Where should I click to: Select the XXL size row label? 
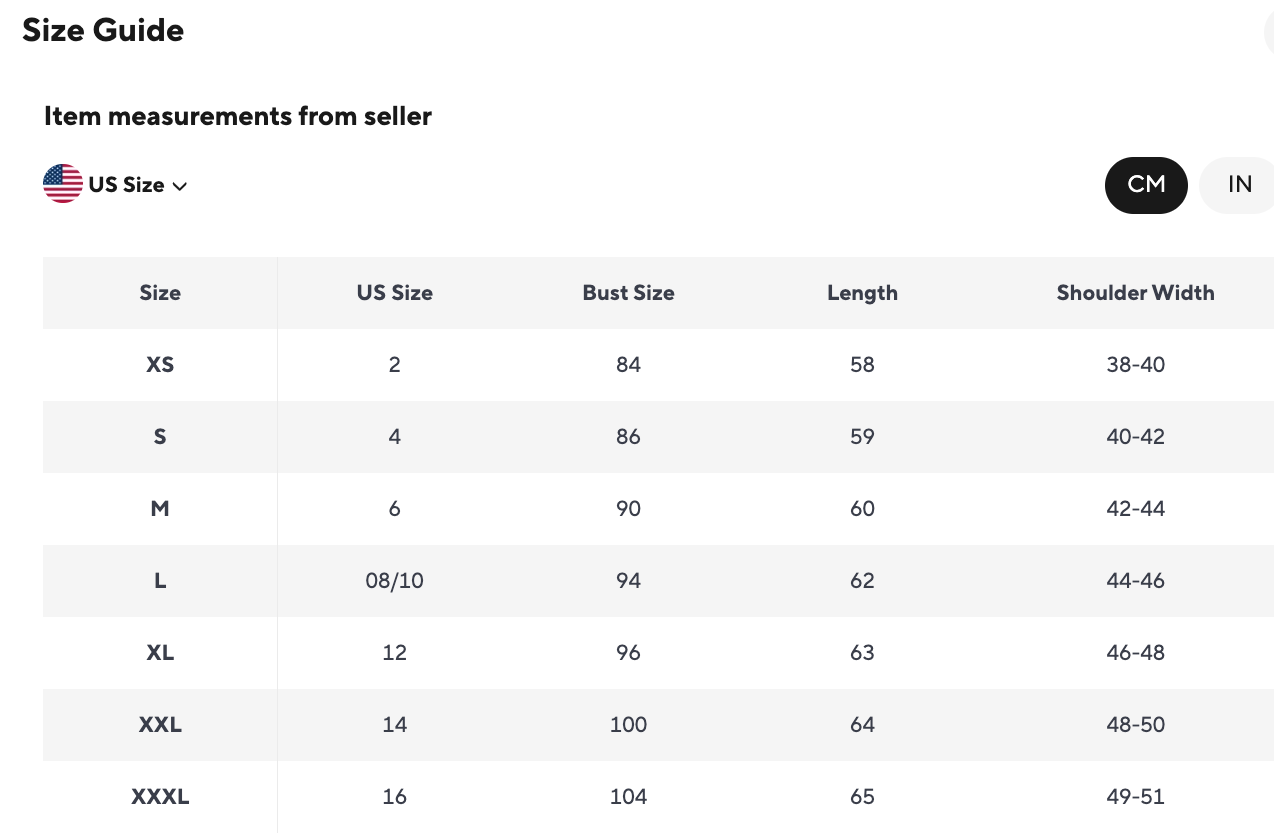pyautogui.click(x=160, y=725)
